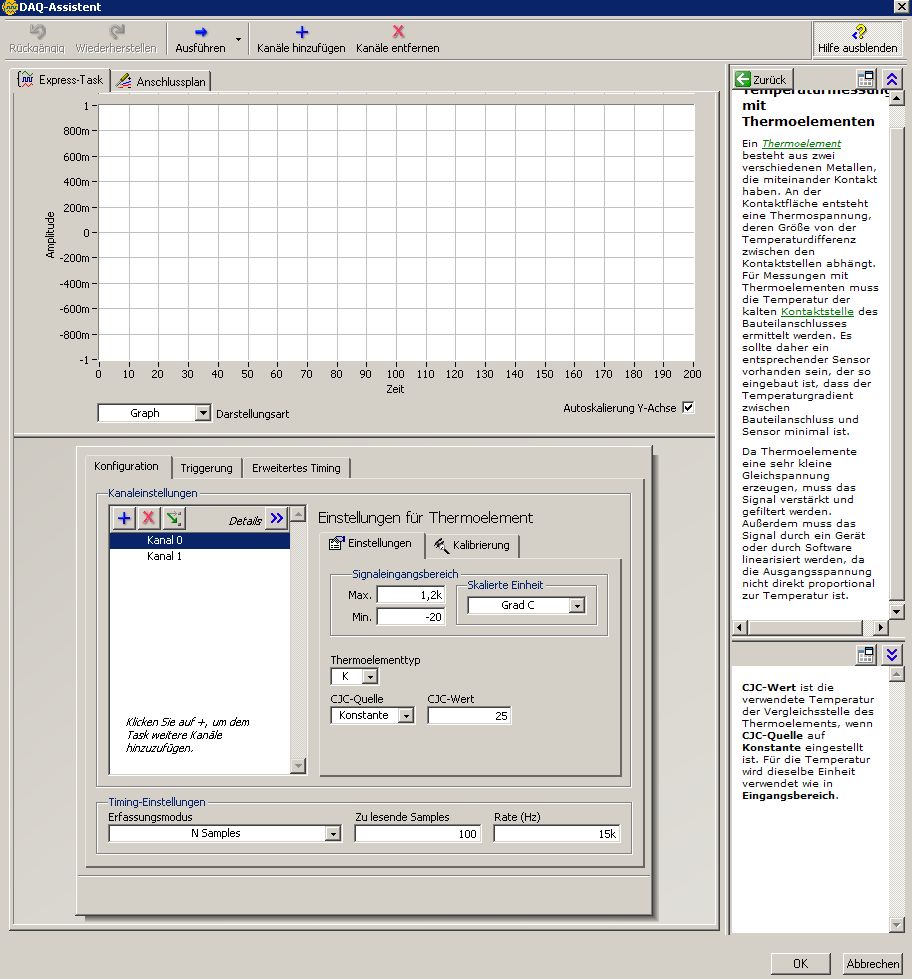
Task: Open the Erweitertes Timing tab
Action: (x=297, y=468)
